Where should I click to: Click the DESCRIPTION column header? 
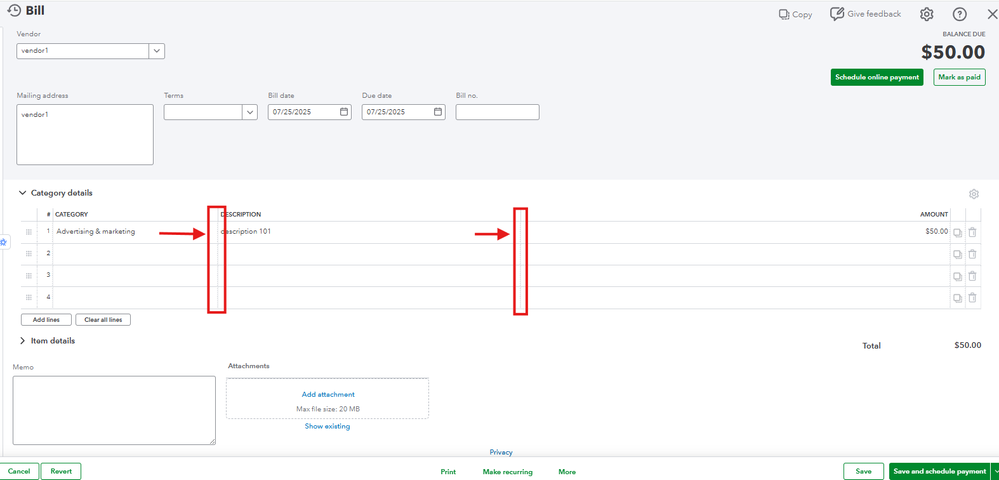coord(241,214)
